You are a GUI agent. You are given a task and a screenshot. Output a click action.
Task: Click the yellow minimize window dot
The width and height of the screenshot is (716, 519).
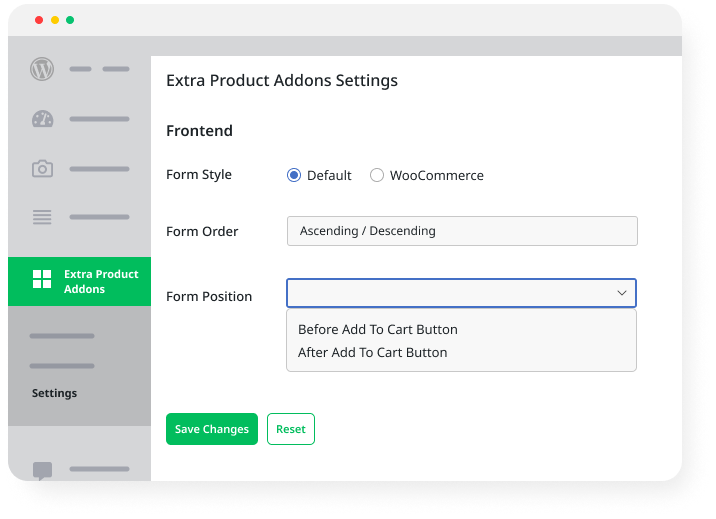coord(55,20)
